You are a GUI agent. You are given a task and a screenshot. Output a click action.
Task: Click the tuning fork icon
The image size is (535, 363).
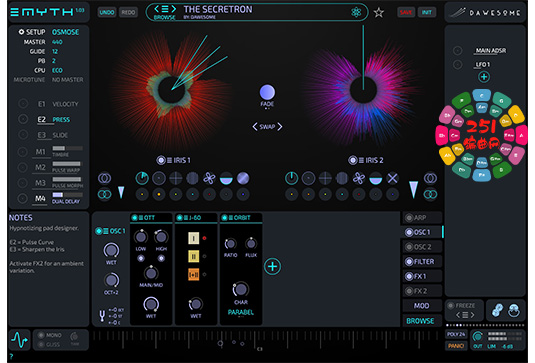tap(102, 316)
